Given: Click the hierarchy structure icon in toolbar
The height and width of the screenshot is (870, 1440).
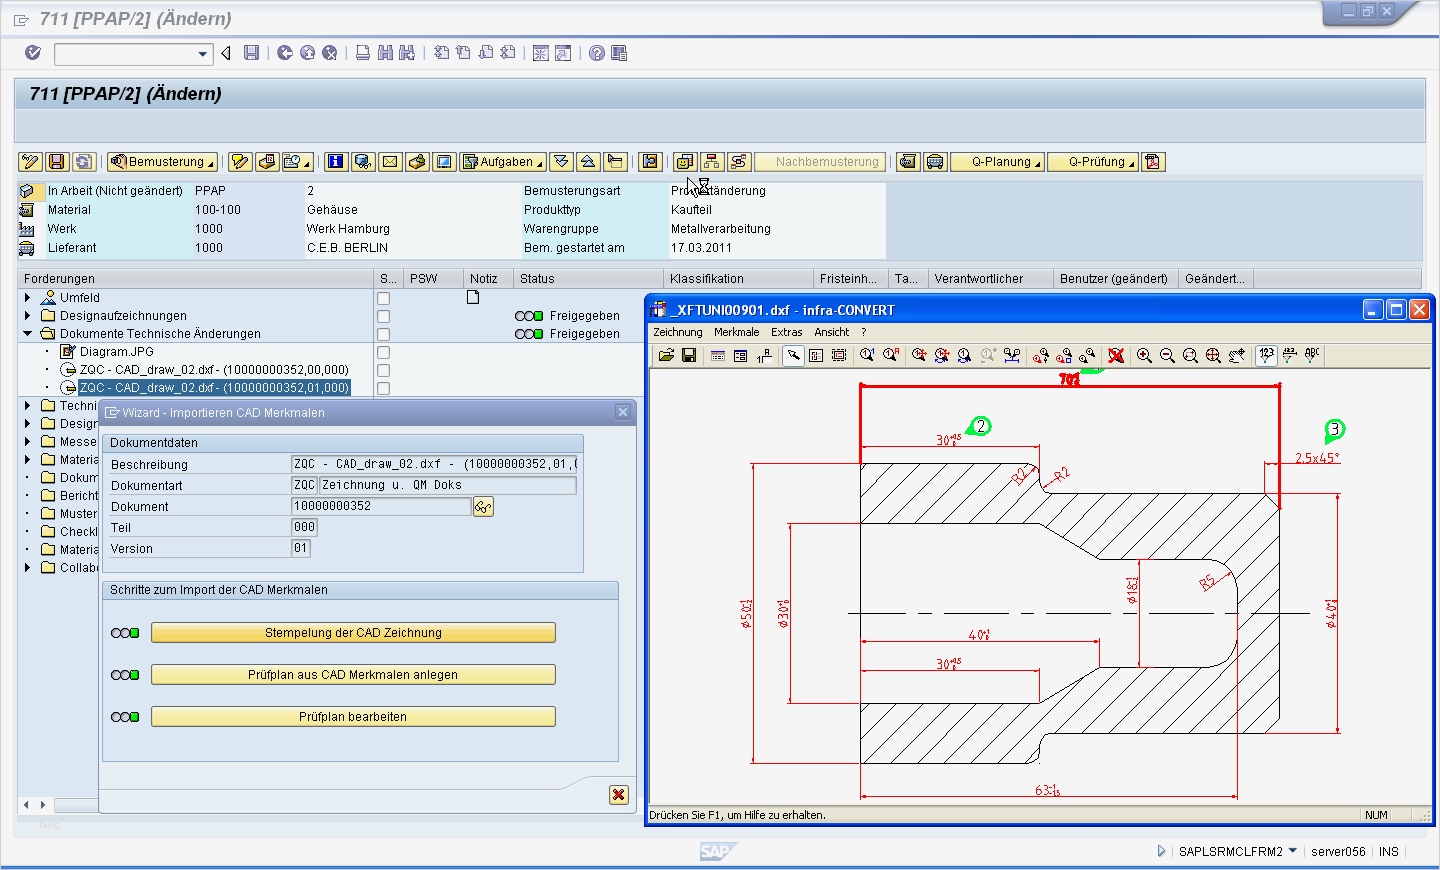Looking at the screenshot, I should click(x=712, y=162).
